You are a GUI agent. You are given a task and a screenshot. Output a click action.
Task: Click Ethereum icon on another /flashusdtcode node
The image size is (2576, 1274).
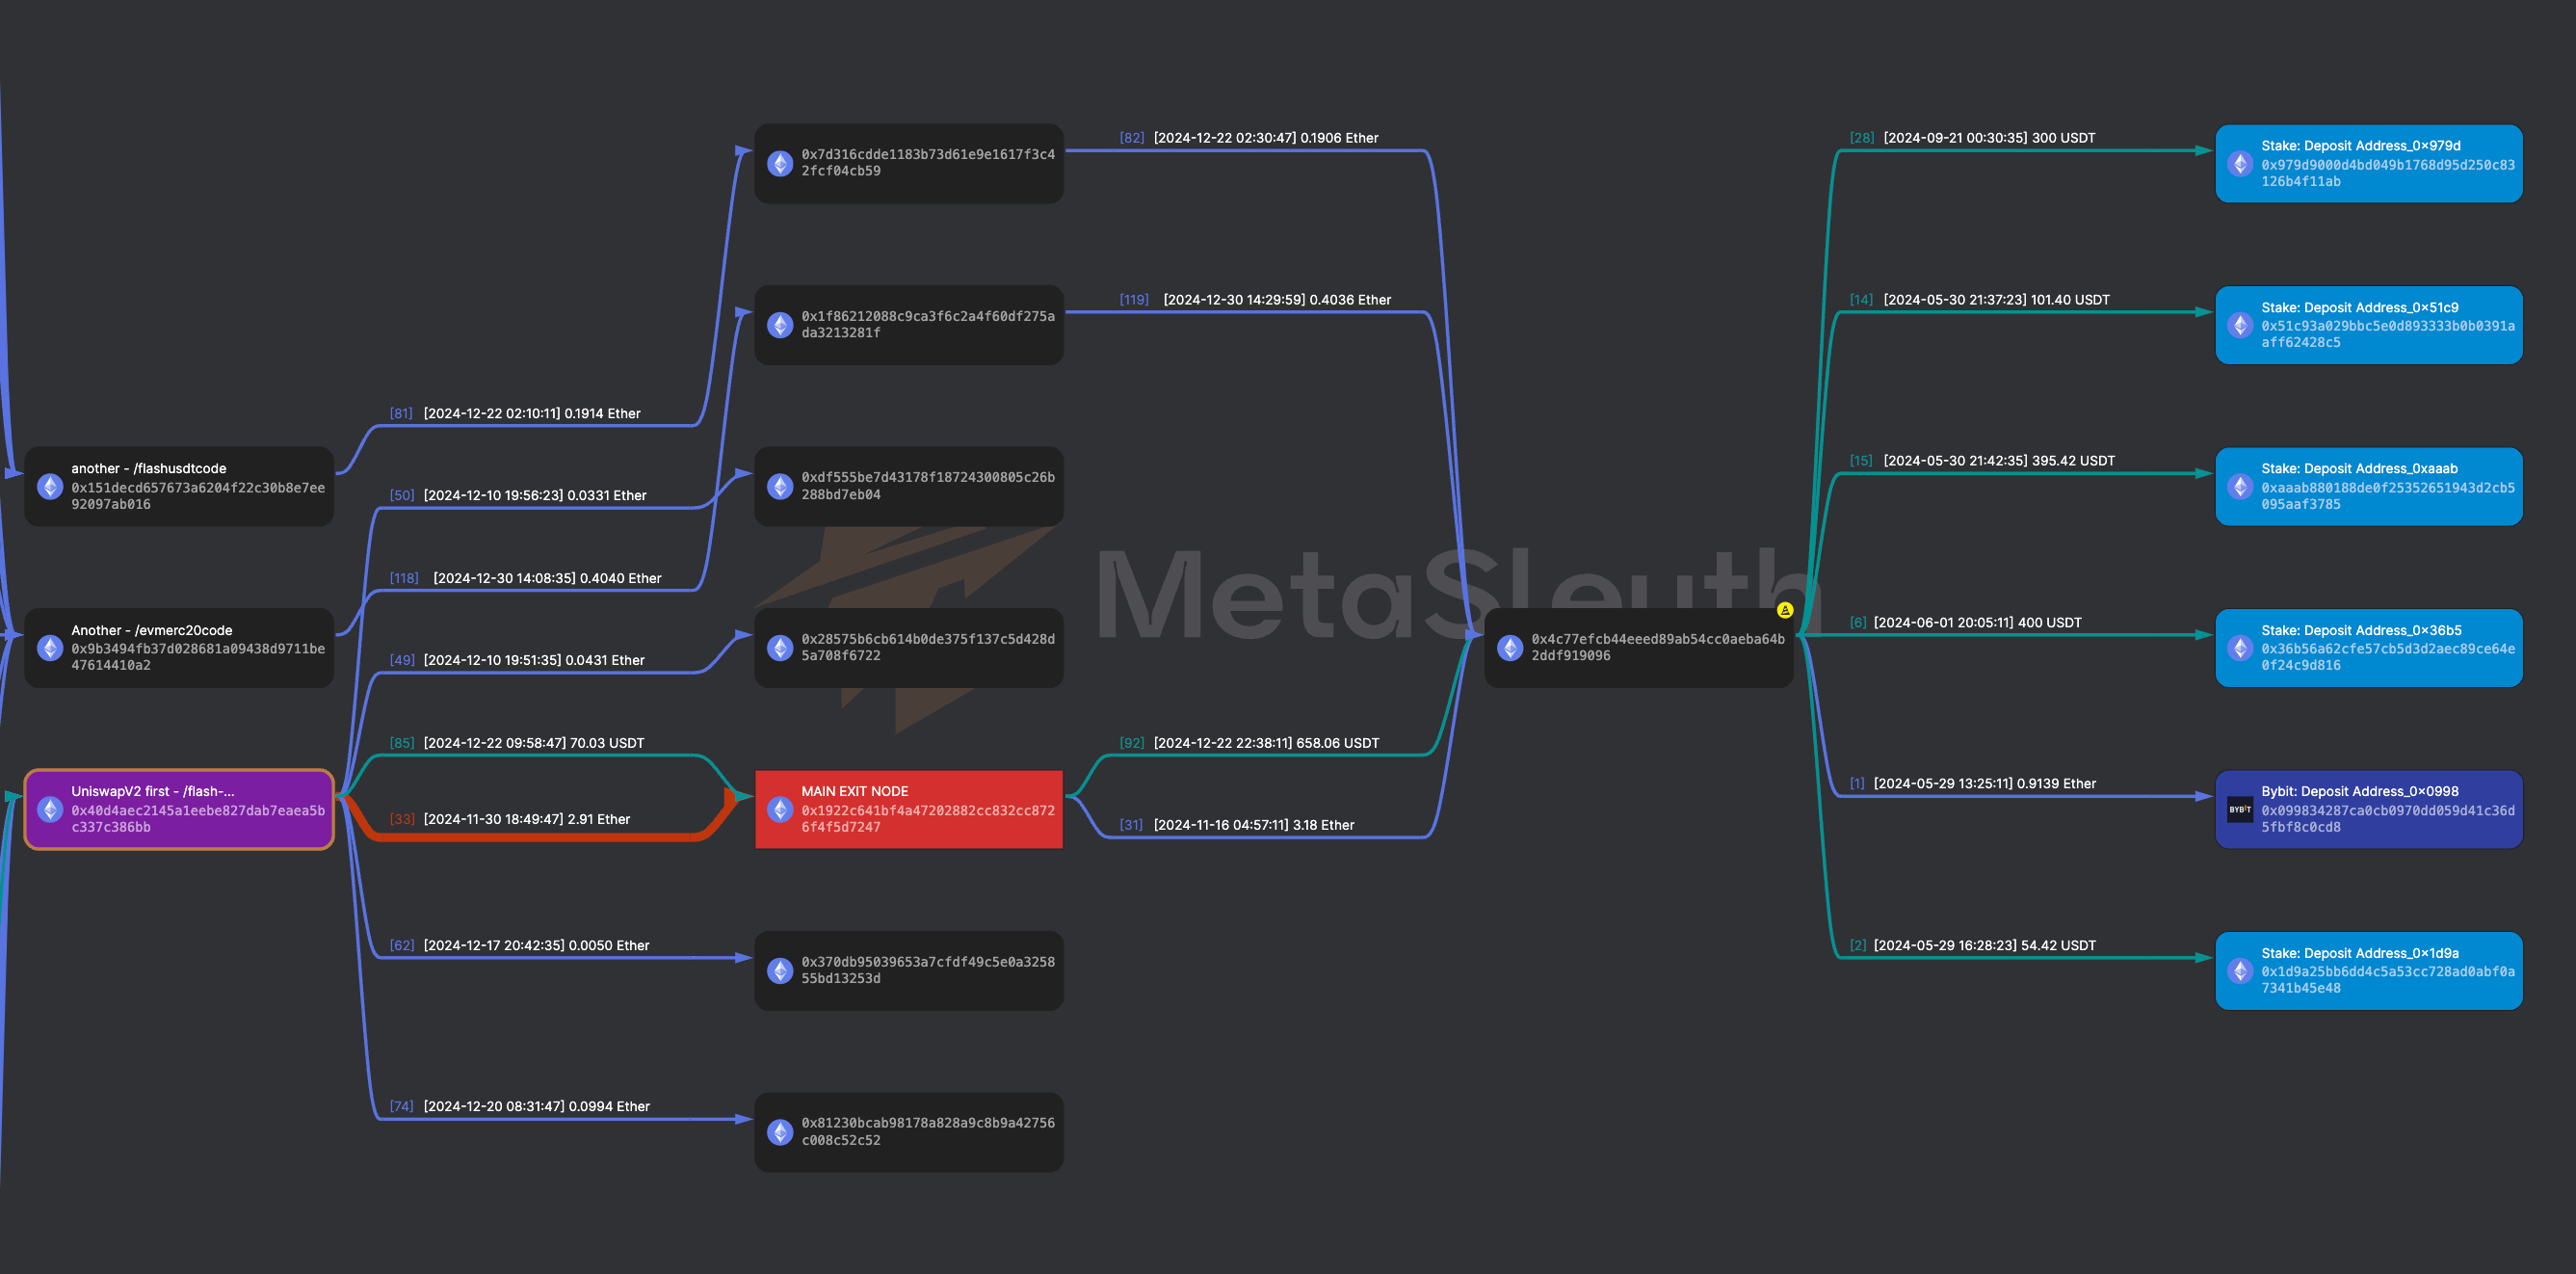[x=50, y=486]
